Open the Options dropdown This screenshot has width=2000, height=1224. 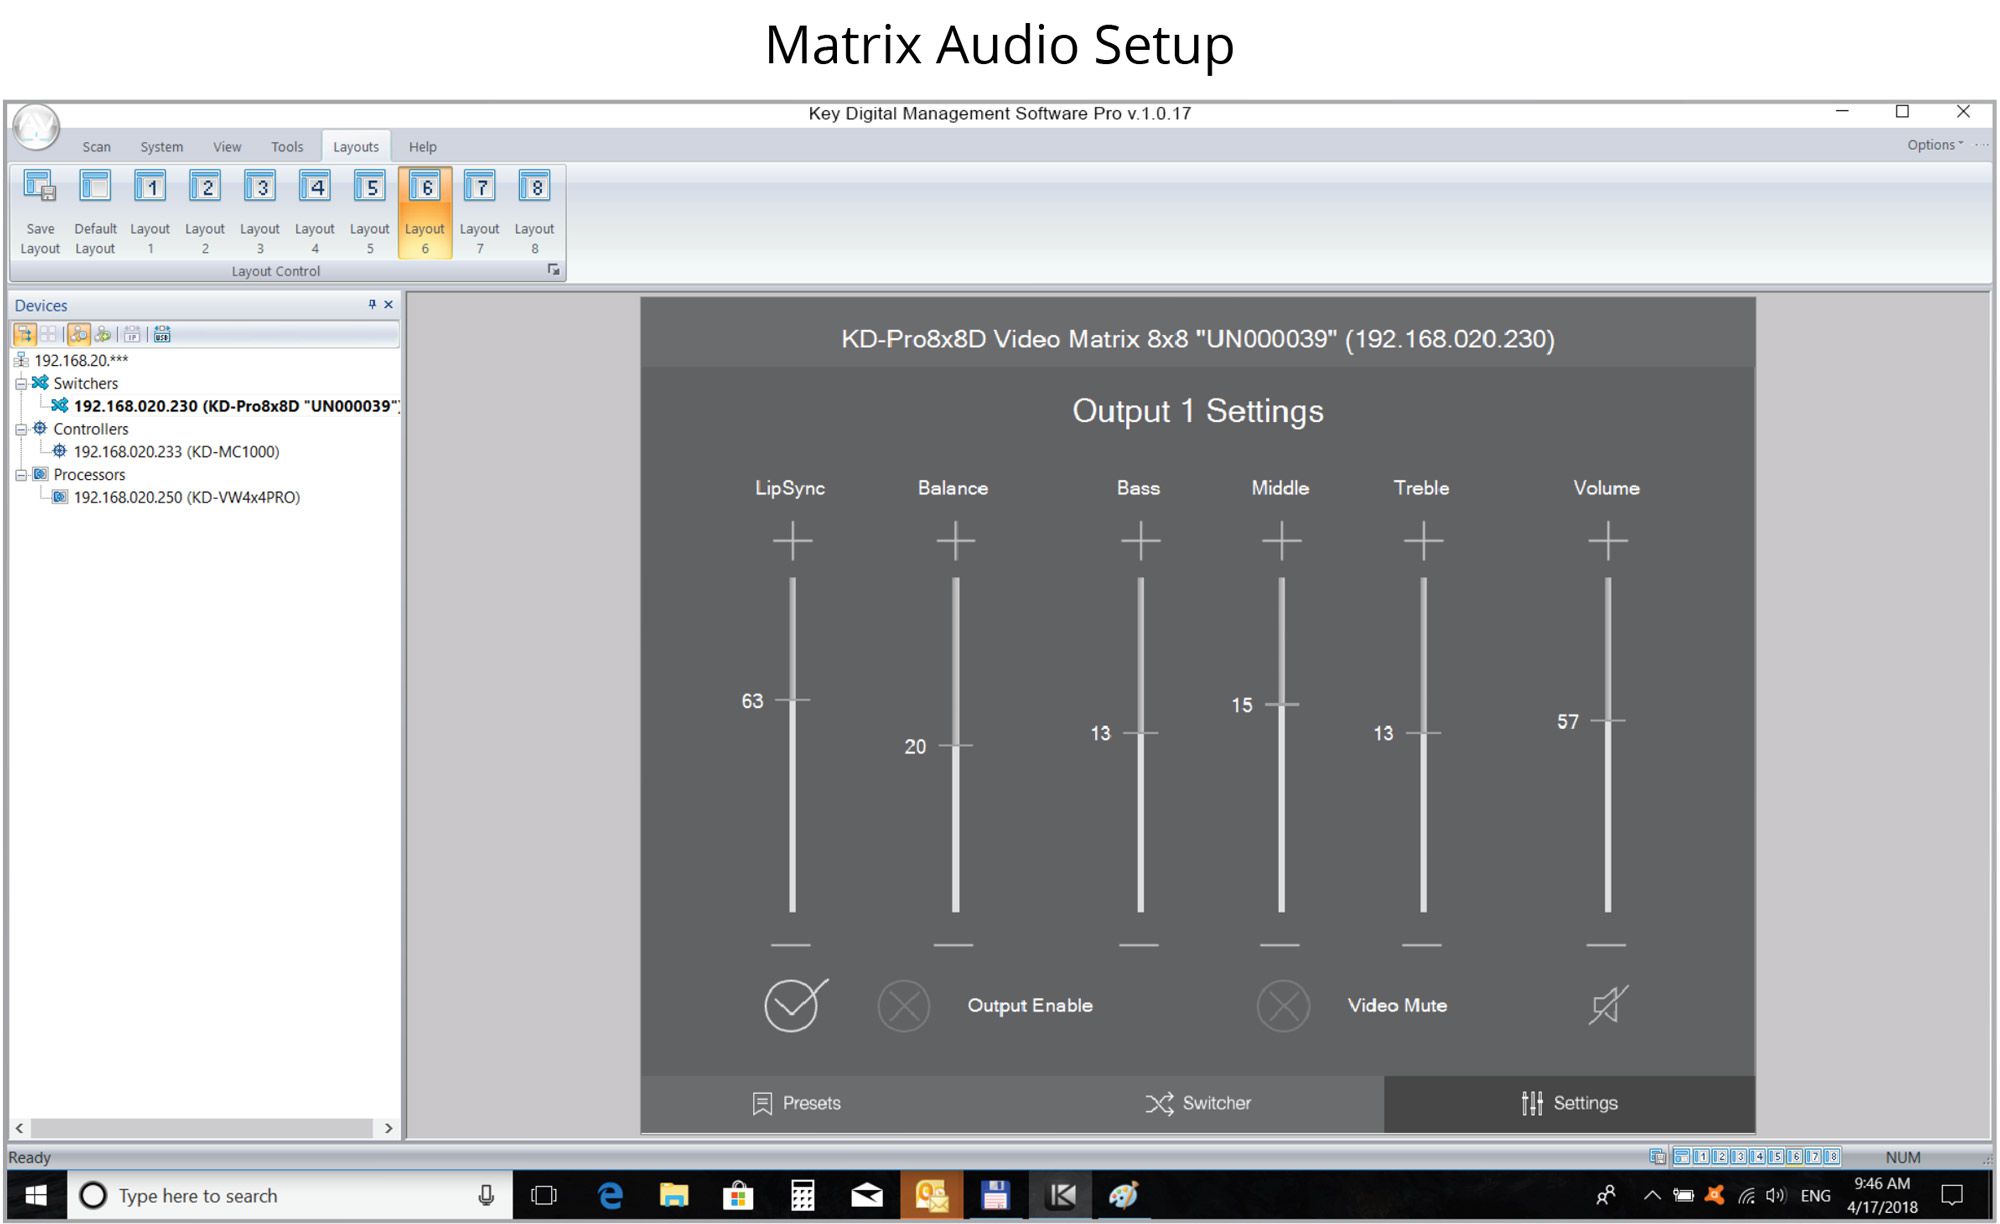click(1934, 145)
